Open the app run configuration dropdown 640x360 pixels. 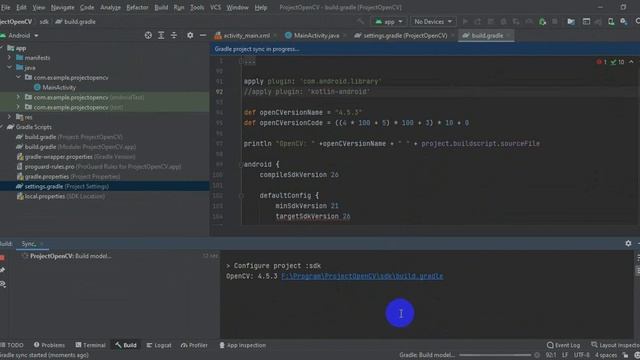coord(389,21)
